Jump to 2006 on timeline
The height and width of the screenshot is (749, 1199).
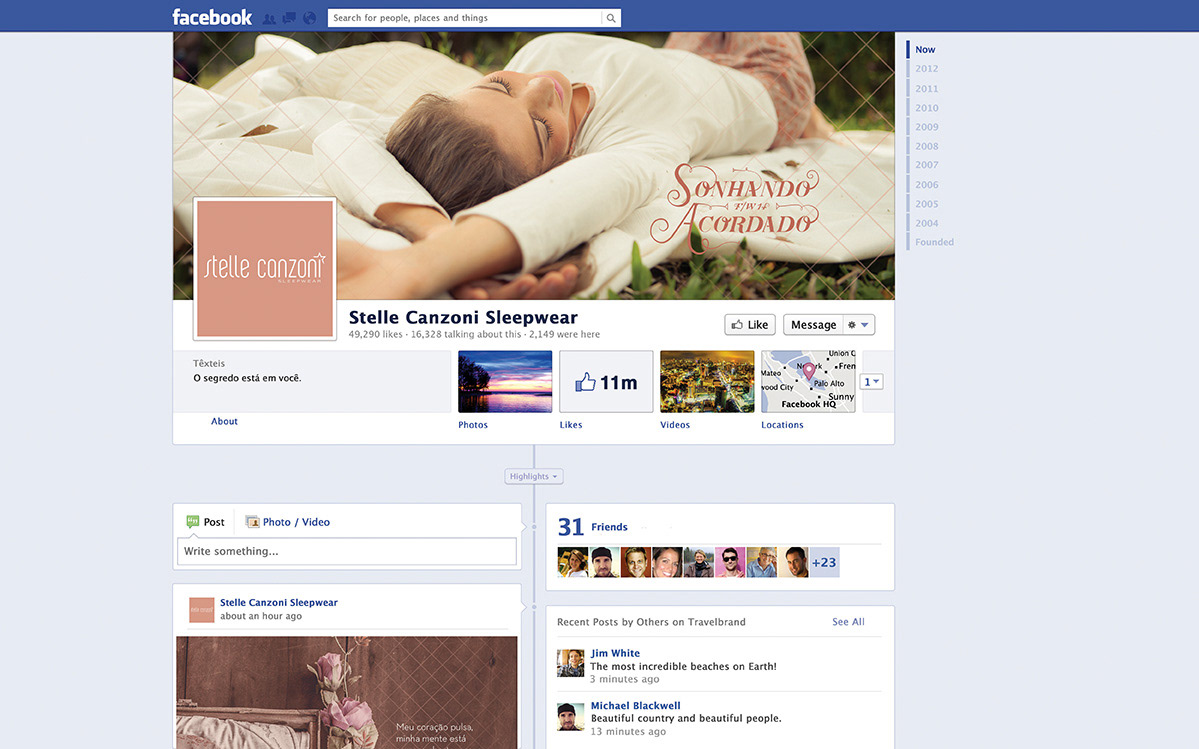927,185
